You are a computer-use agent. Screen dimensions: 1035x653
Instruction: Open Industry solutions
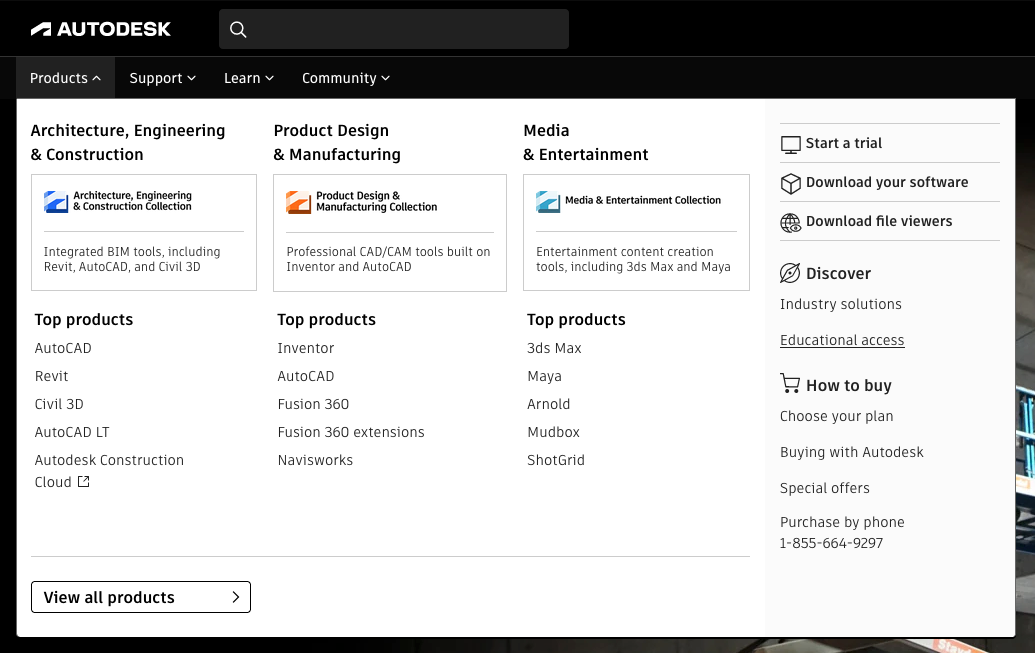840,304
